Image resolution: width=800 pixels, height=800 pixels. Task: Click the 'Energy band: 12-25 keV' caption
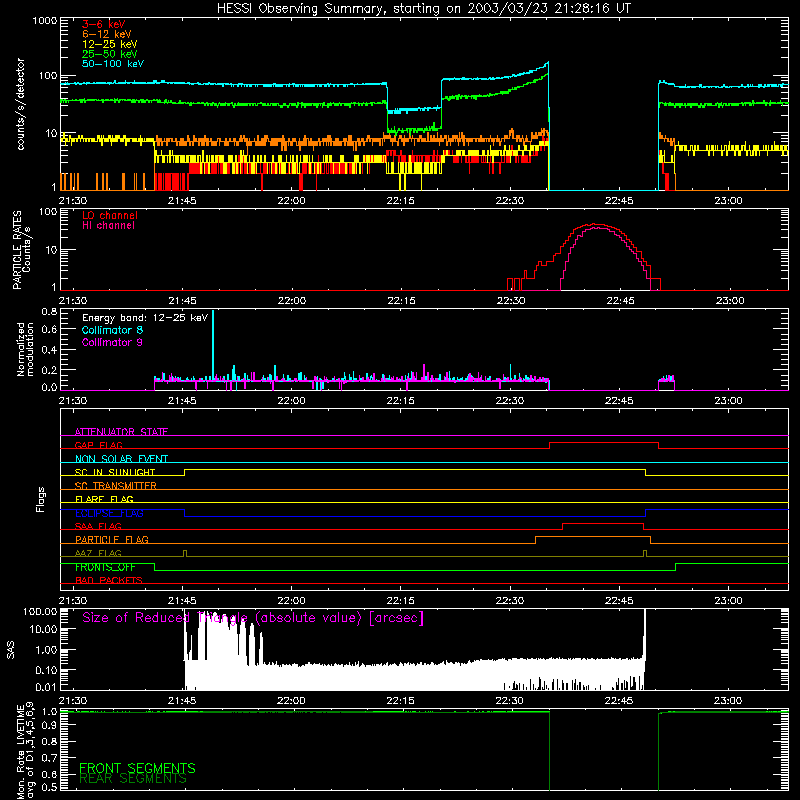pyautogui.click(x=145, y=318)
